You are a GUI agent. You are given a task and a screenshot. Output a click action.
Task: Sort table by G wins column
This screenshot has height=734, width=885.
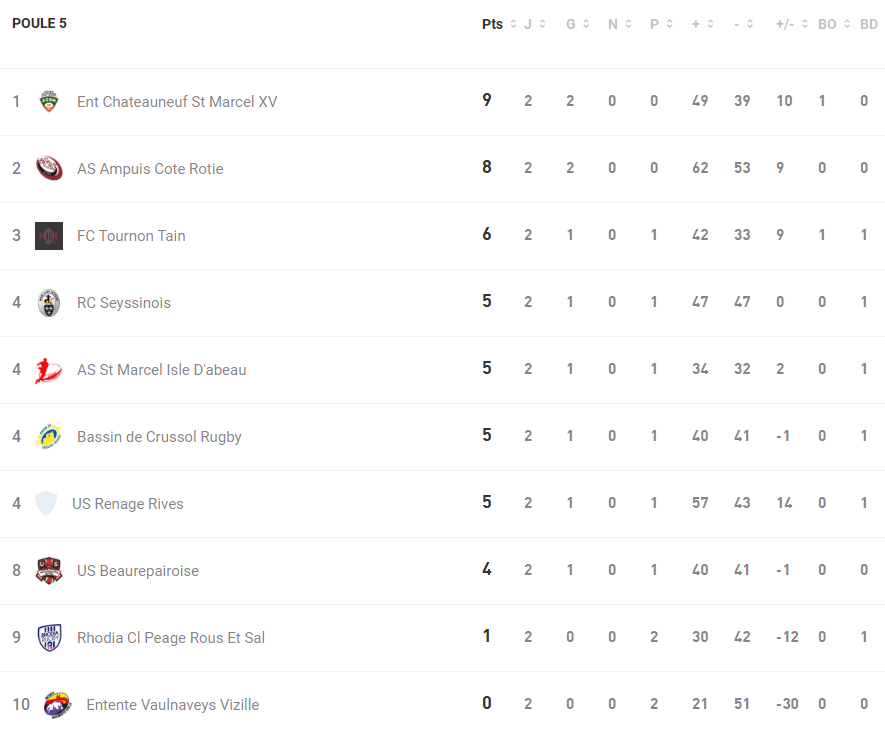pos(577,24)
